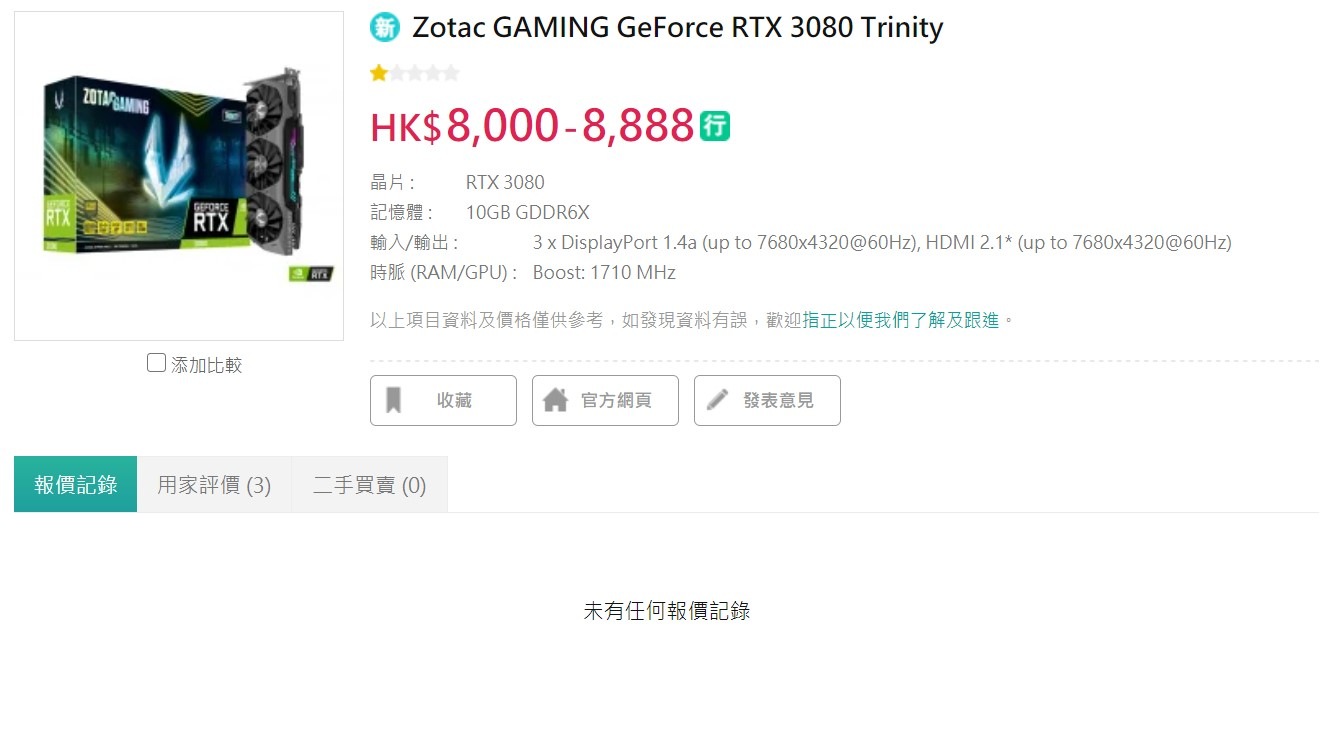Switch to the 報價記錄 tab

75,484
